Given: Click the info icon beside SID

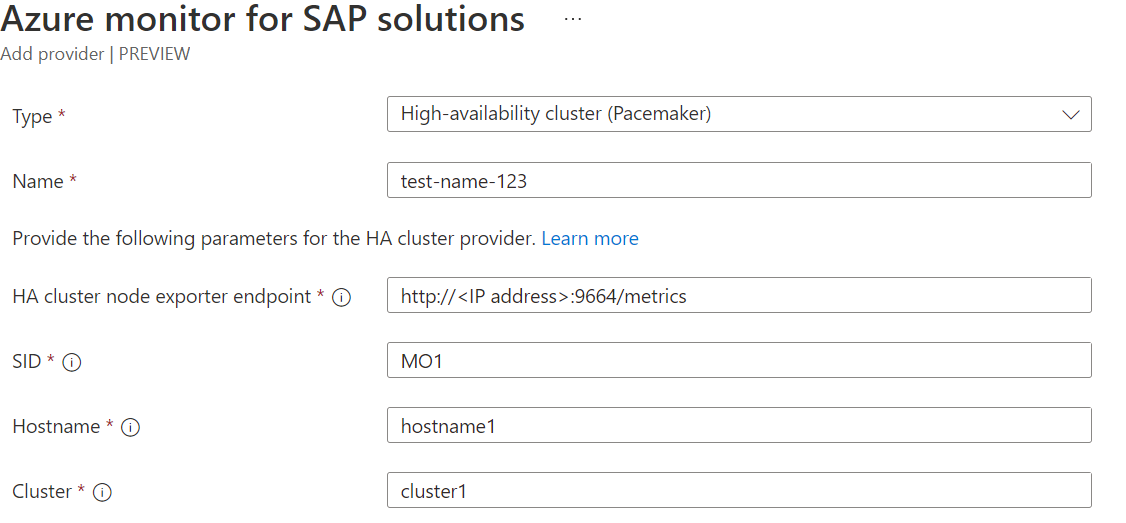Looking at the screenshot, I should (72, 363).
